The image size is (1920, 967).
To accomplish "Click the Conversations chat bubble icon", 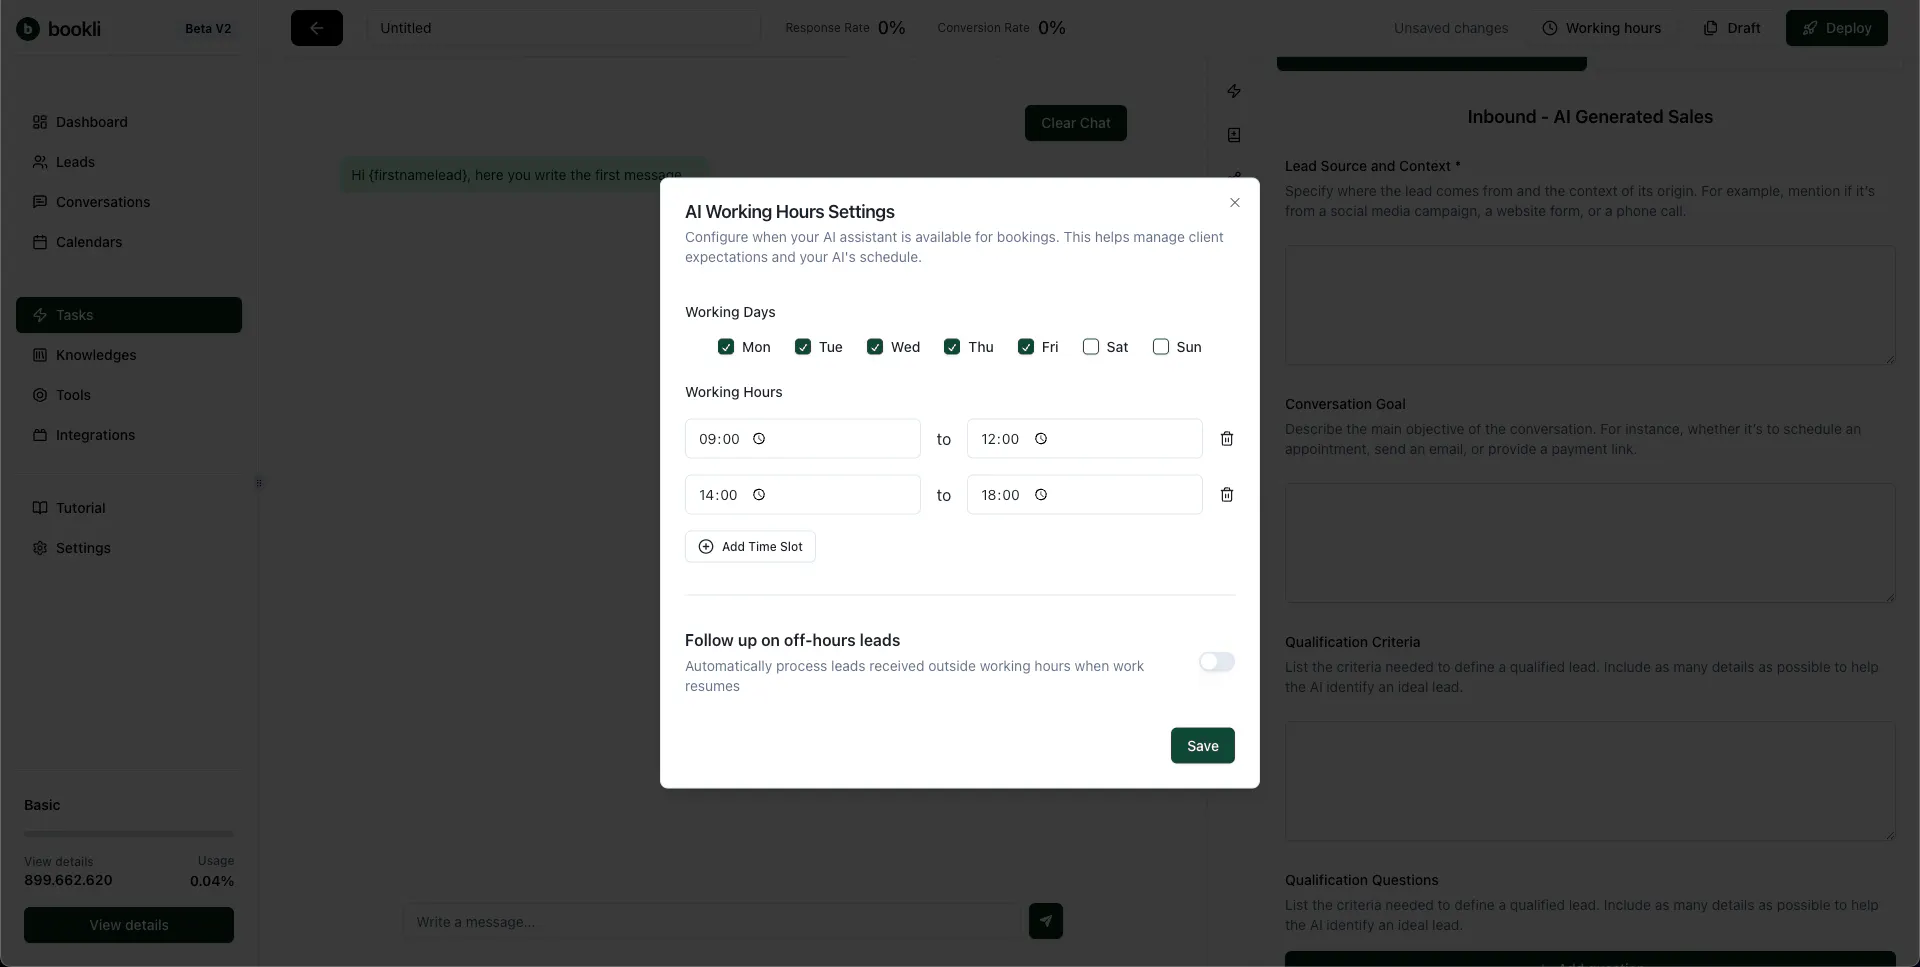I will 40,202.
